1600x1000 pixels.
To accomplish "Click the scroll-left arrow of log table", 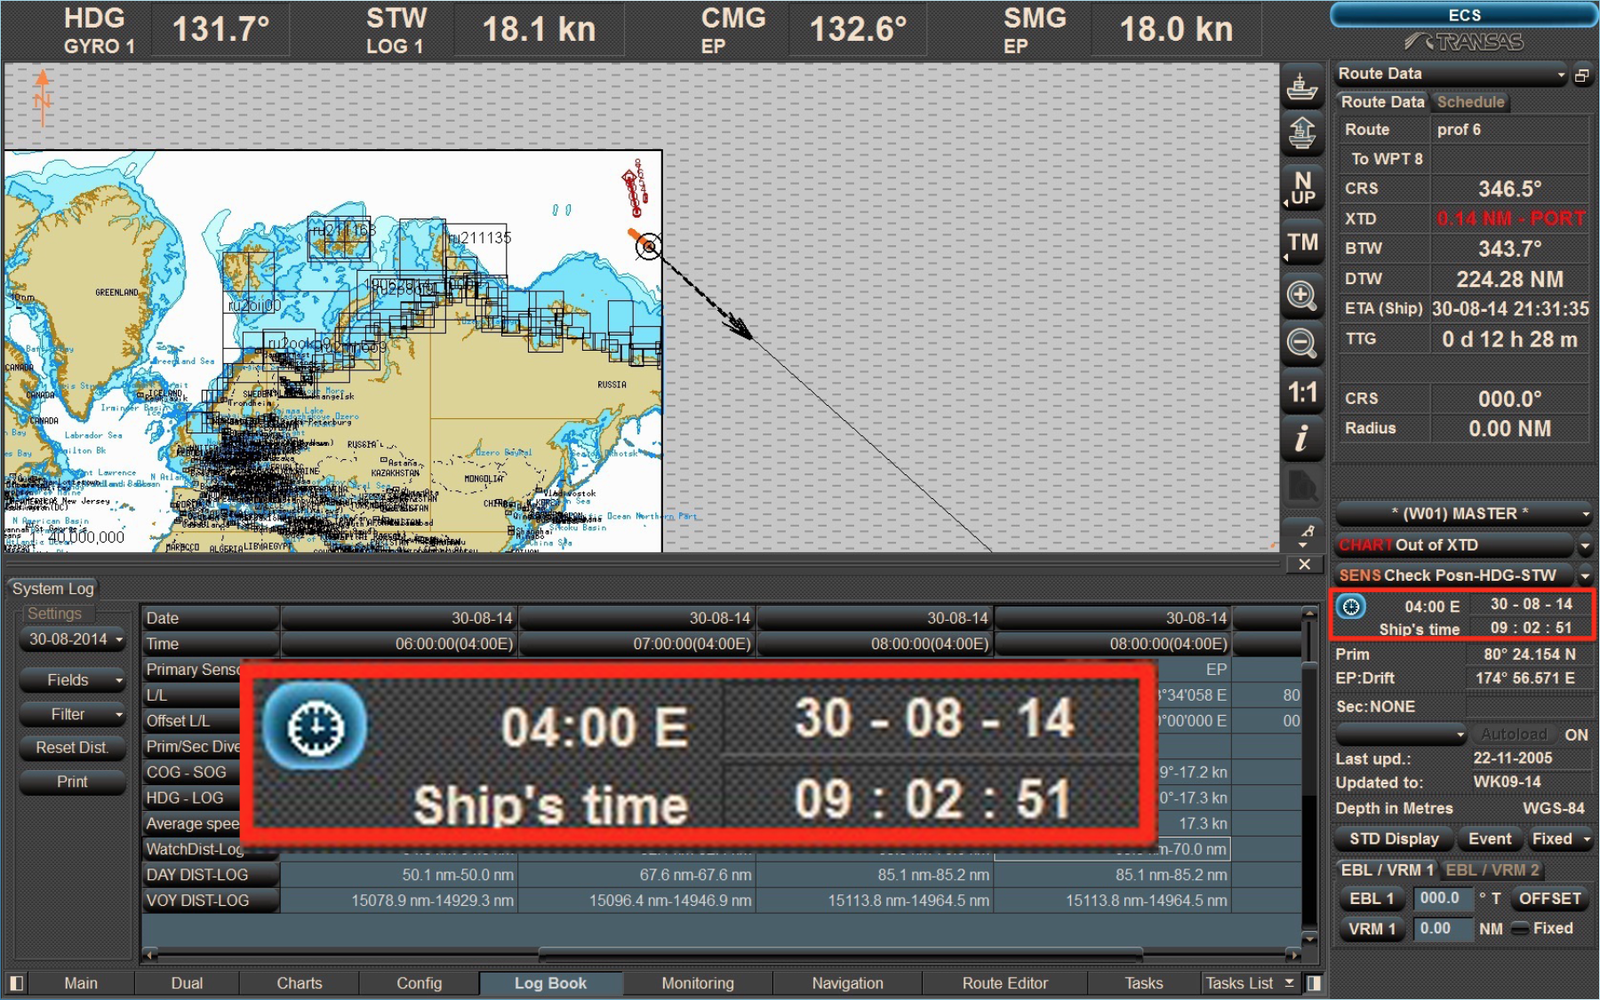I will [151, 955].
